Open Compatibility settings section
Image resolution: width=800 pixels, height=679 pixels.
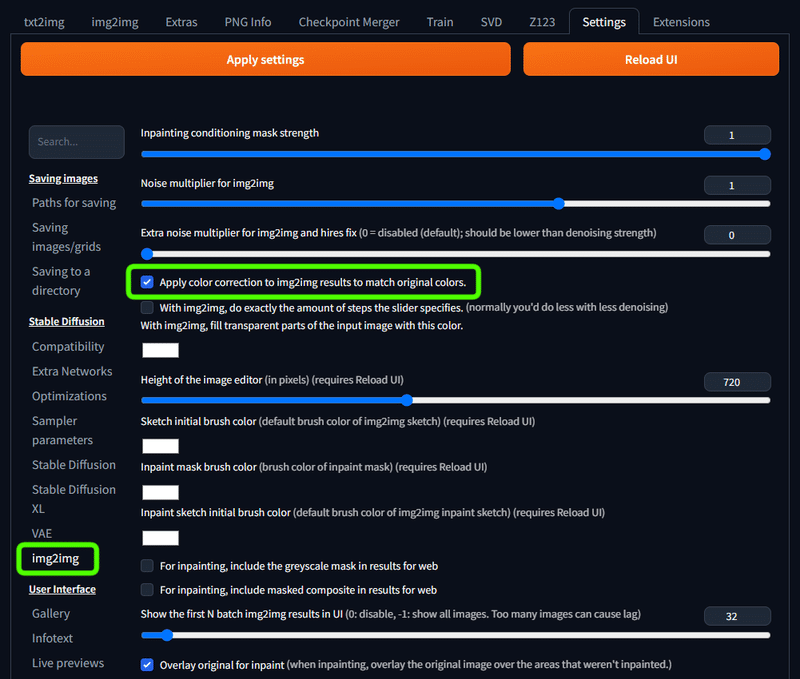tap(68, 346)
